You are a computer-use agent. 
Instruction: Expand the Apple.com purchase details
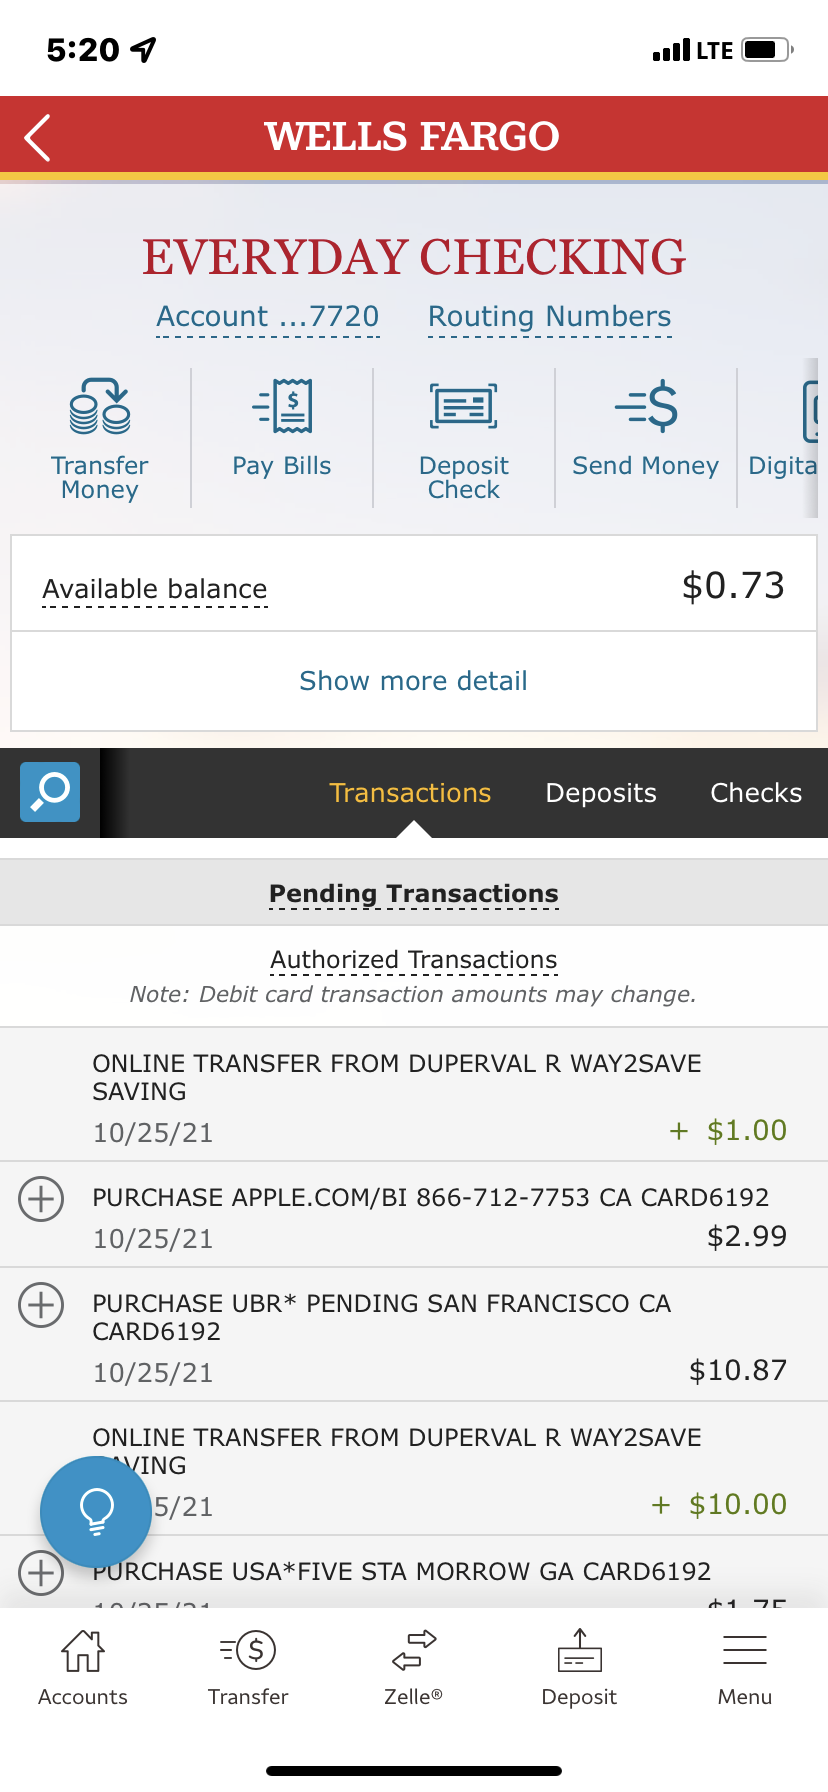41,1198
